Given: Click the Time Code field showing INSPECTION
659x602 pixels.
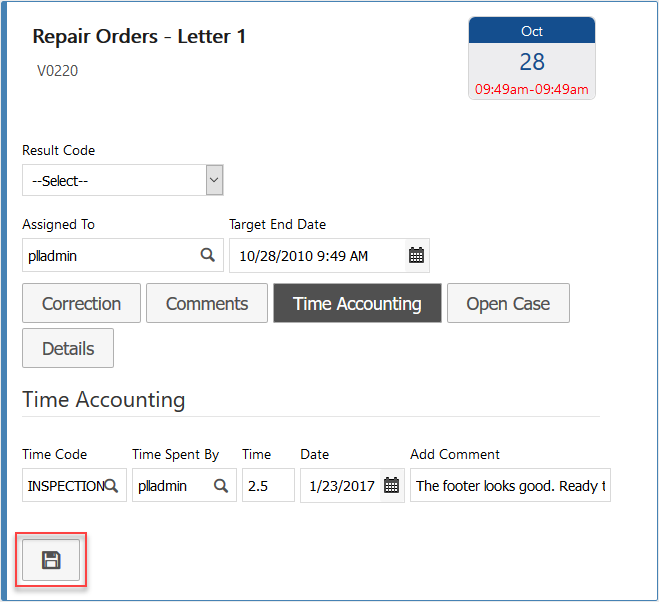Looking at the screenshot, I should coord(64,486).
